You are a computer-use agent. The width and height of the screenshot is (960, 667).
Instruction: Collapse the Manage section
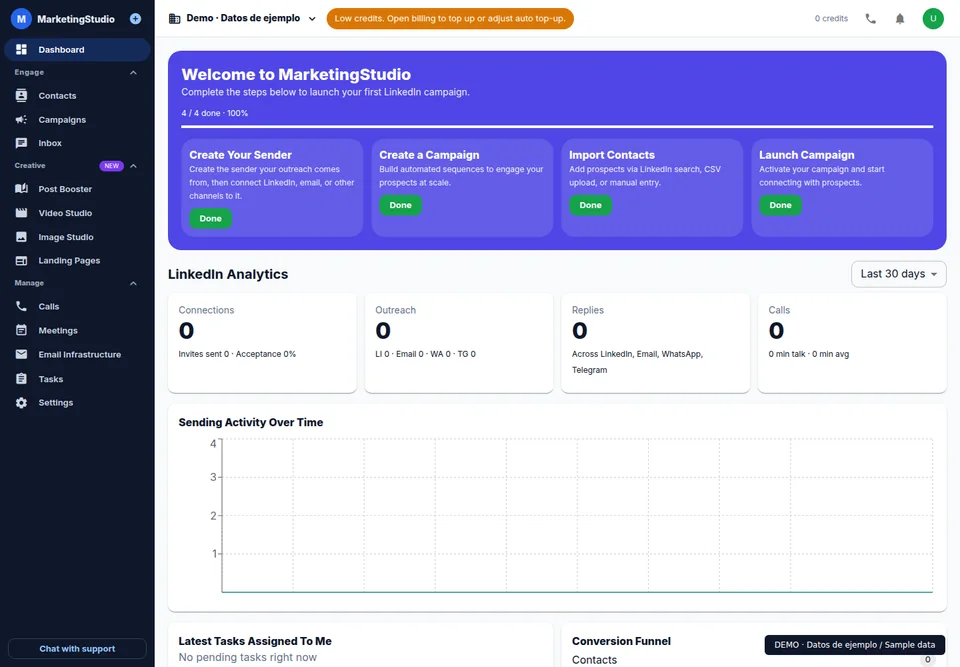pos(133,283)
